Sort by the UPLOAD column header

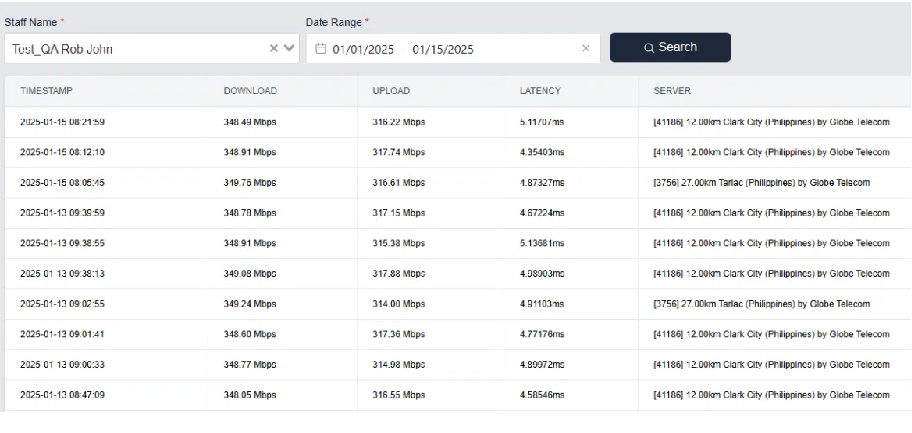(x=391, y=91)
